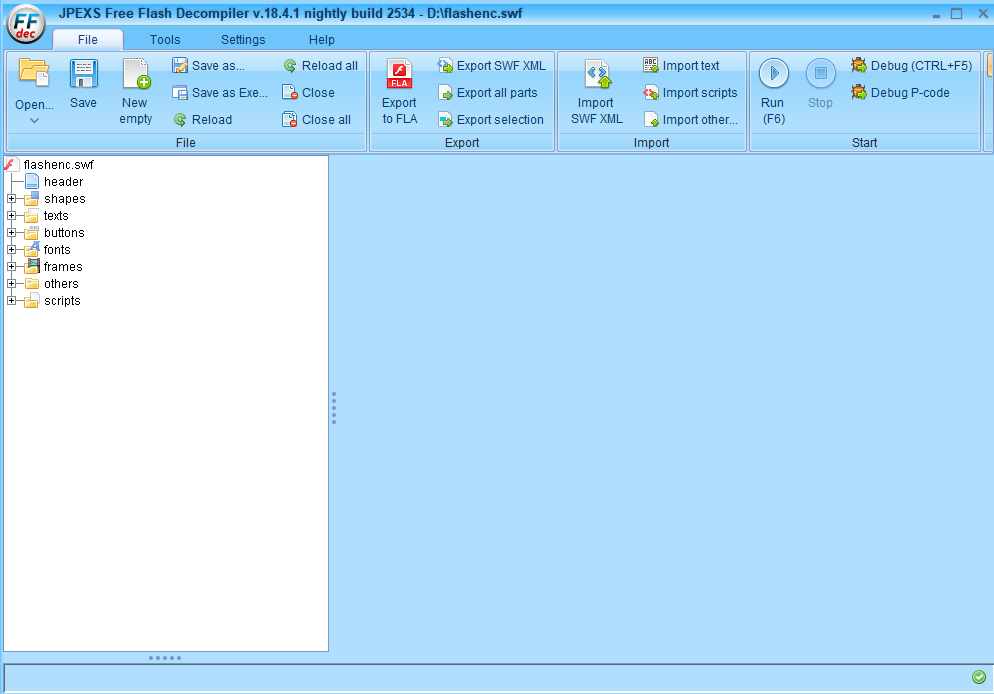Click the Close all label
This screenshot has height=694, width=994.
point(326,120)
